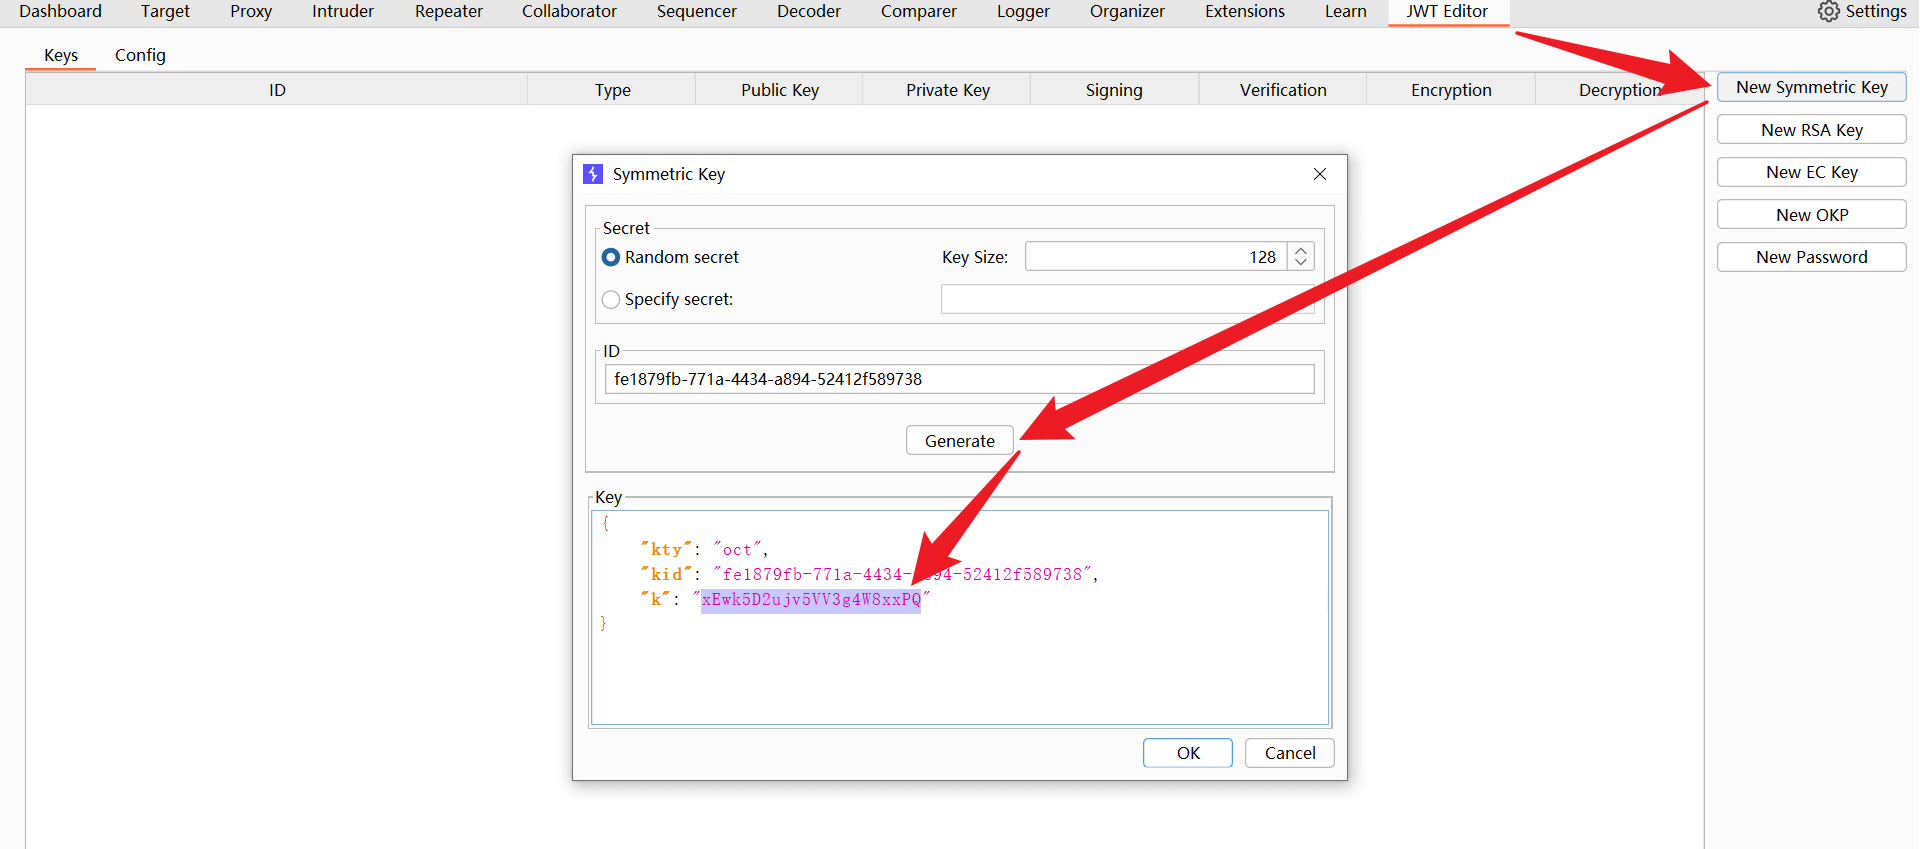This screenshot has width=1920, height=849.
Task: Increase Key Size with the up arrow
Action: pyautogui.click(x=1300, y=250)
